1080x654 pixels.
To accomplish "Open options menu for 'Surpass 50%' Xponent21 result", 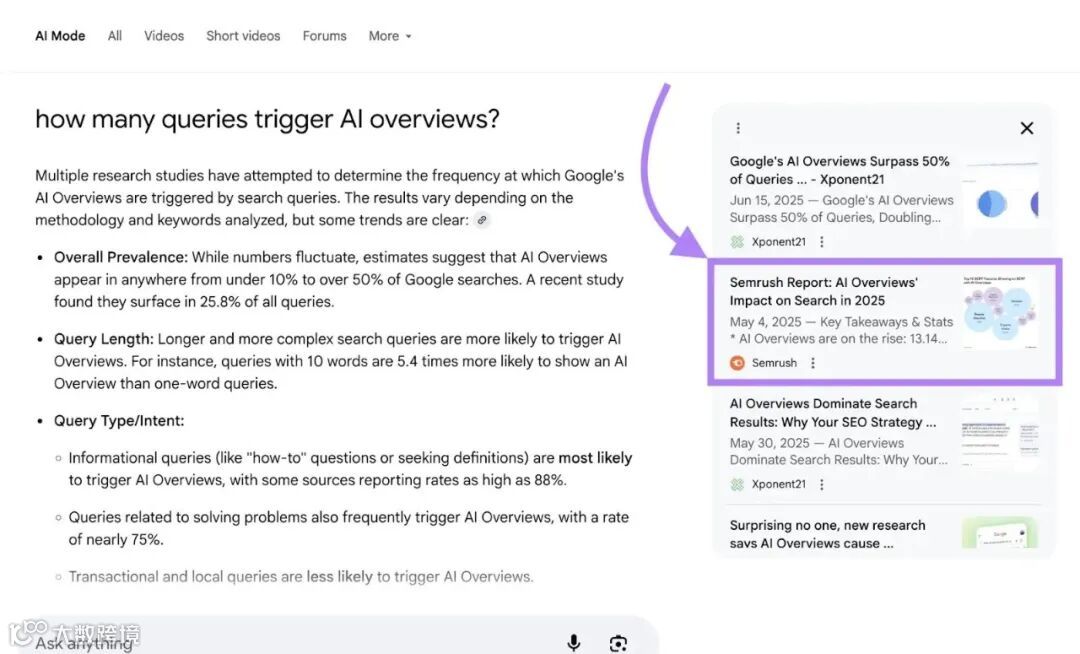I will pos(822,242).
